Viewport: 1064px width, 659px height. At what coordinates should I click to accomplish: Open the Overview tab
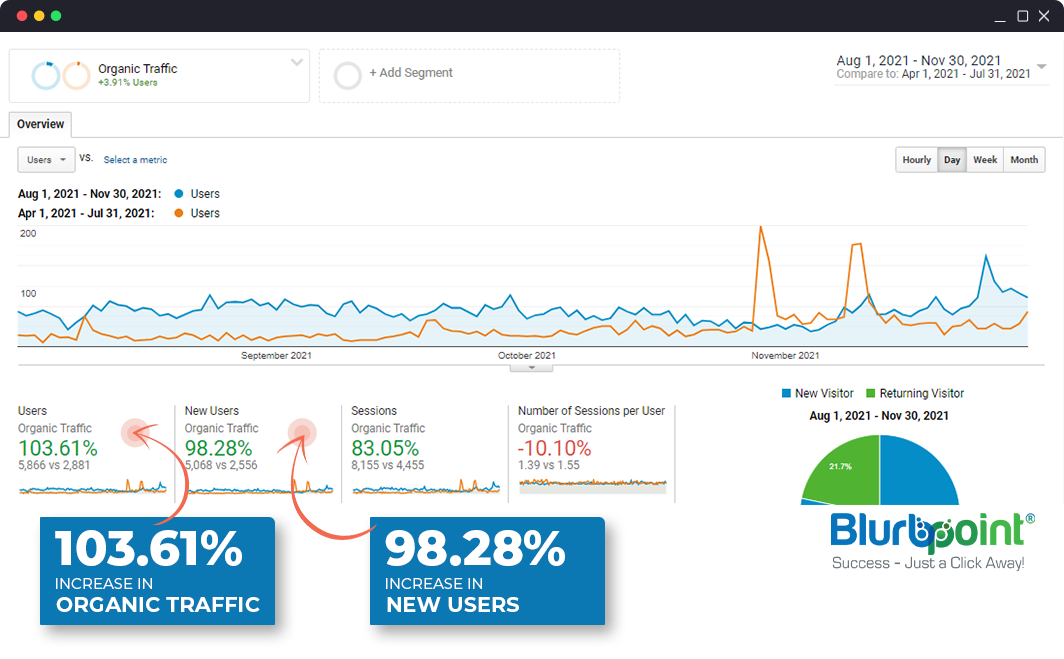pyautogui.click(x=40, y=125)
